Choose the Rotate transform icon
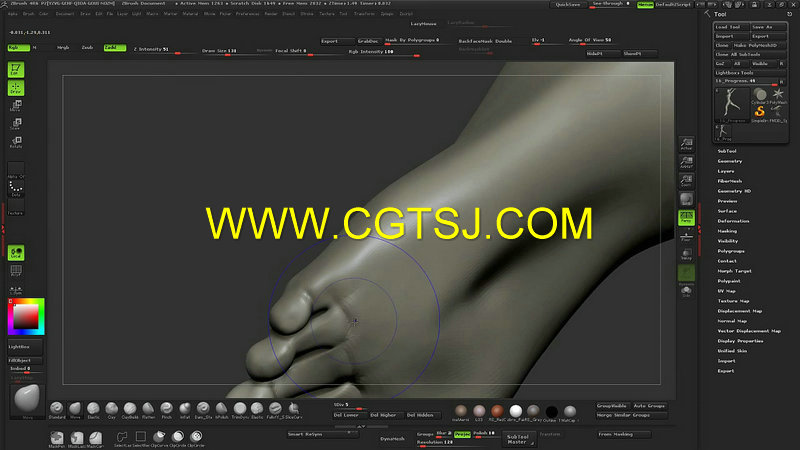 coord(16,142)
